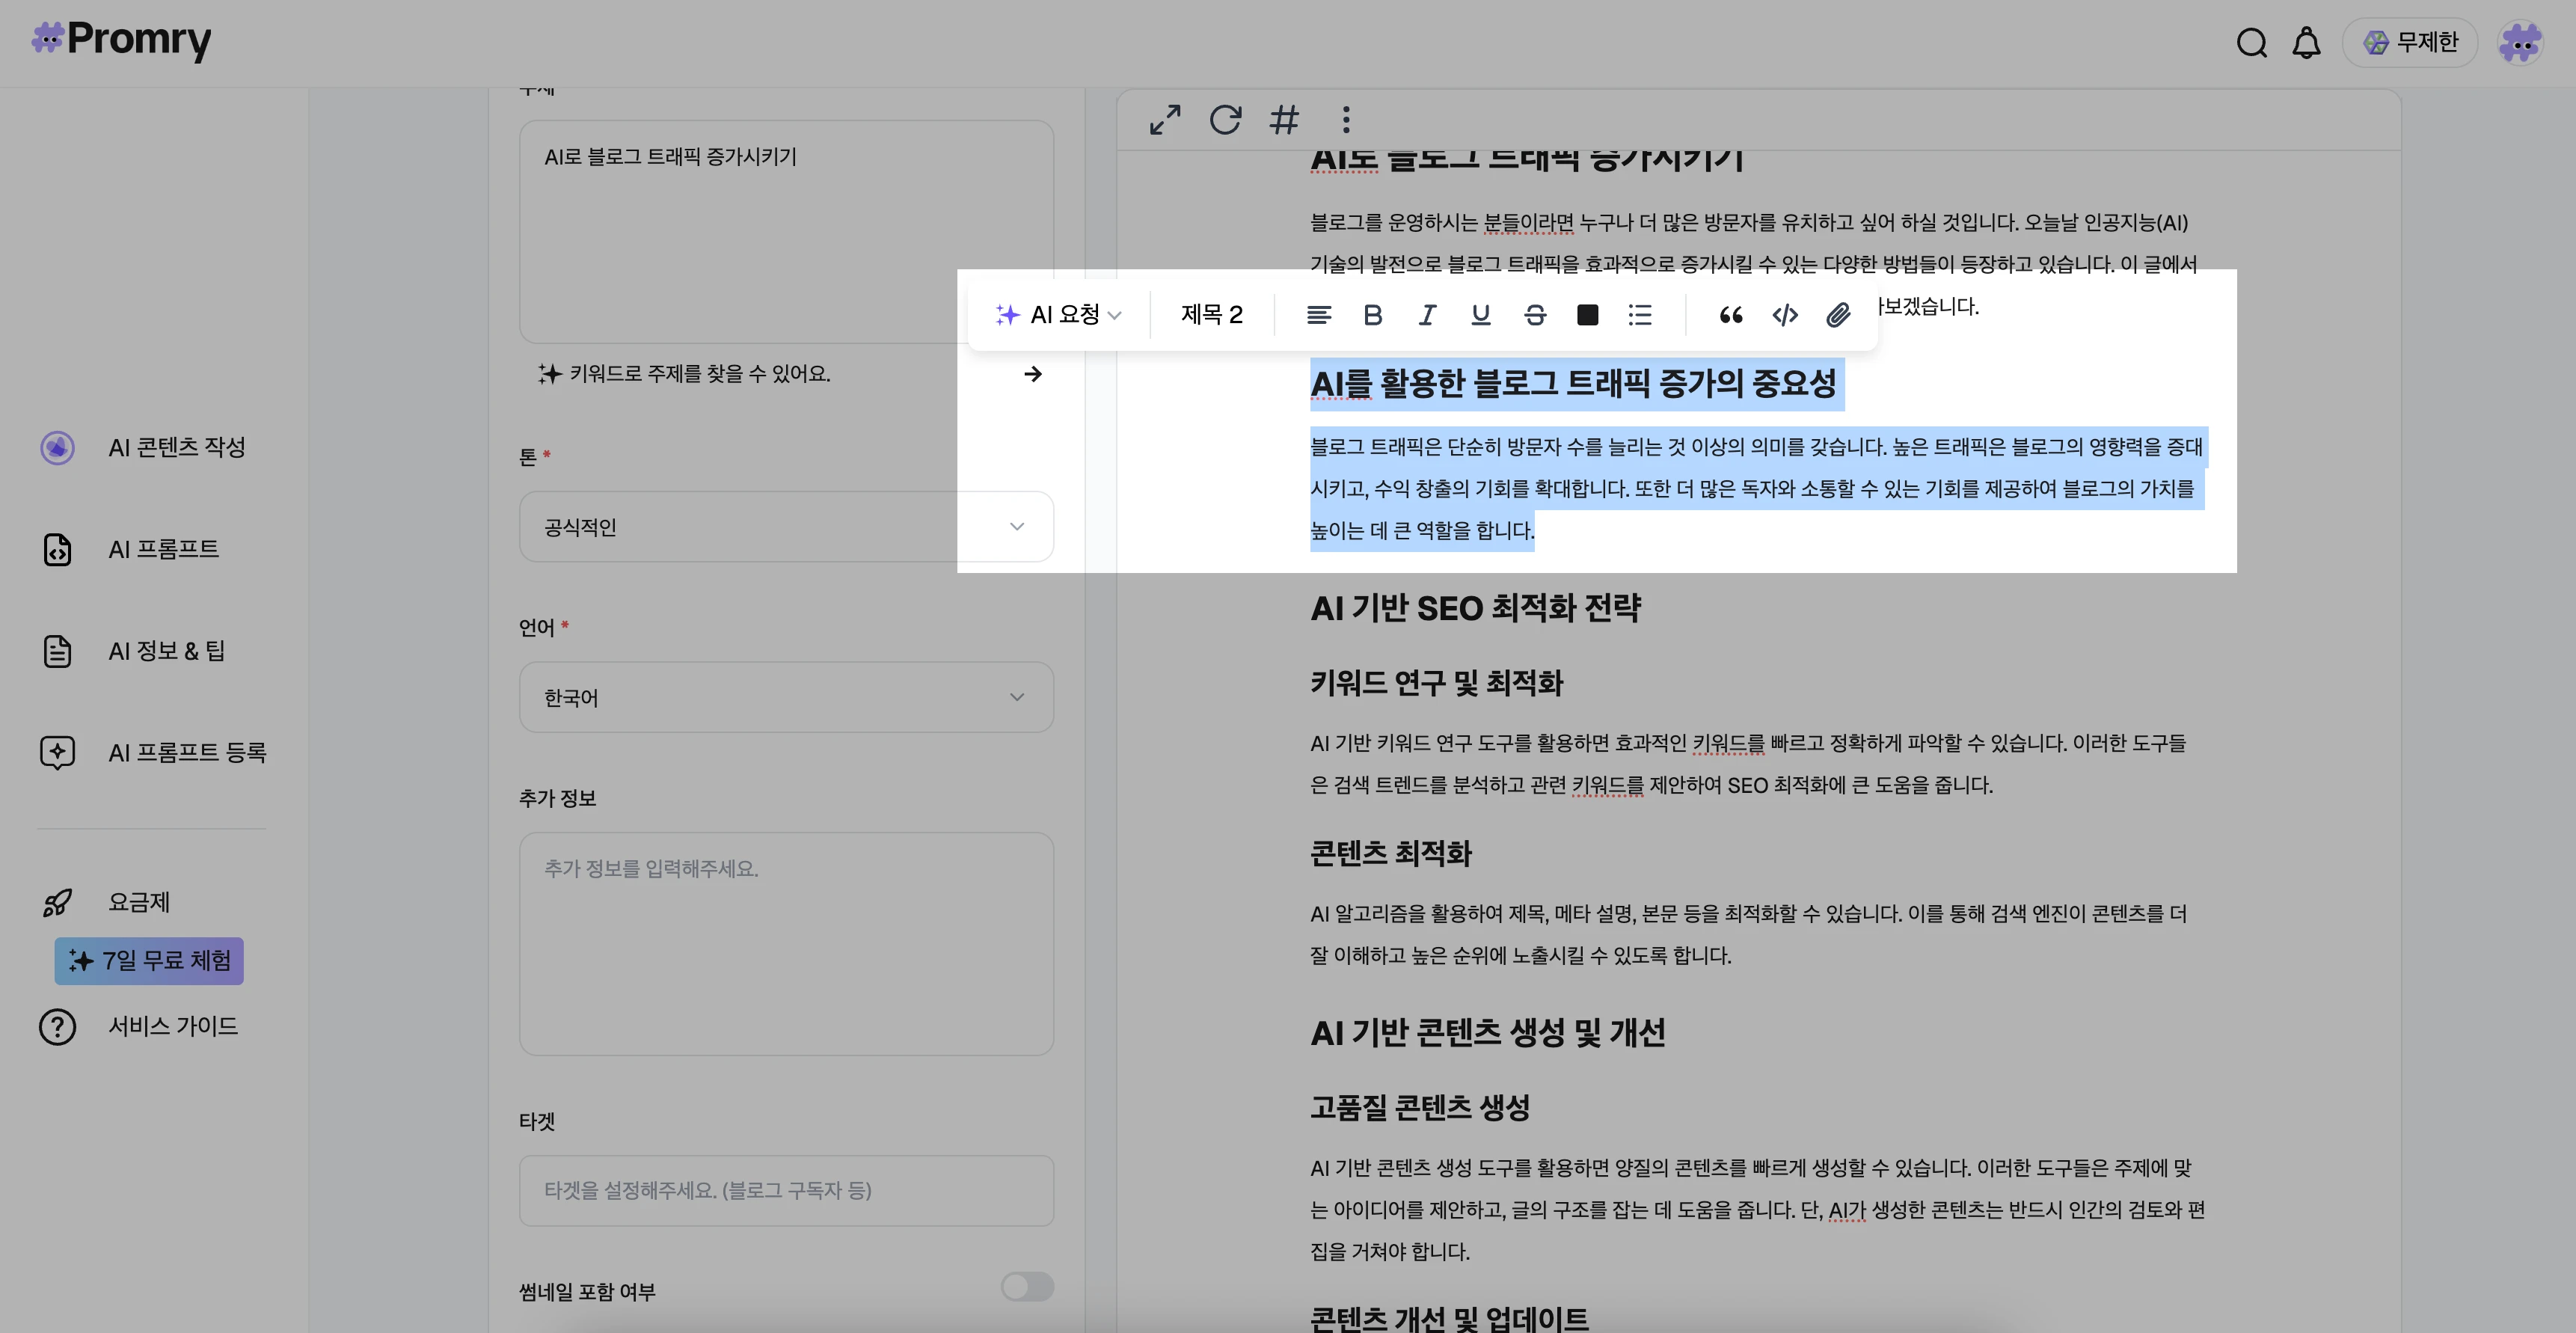Screen dimensions: 2576x1333
Task: Toggle italic formatting
Action: click(x=1427, y=316)
